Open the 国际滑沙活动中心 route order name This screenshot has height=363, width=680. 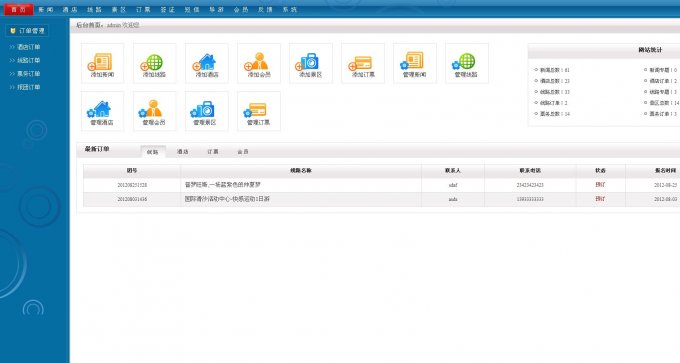(x=227, y=199)
